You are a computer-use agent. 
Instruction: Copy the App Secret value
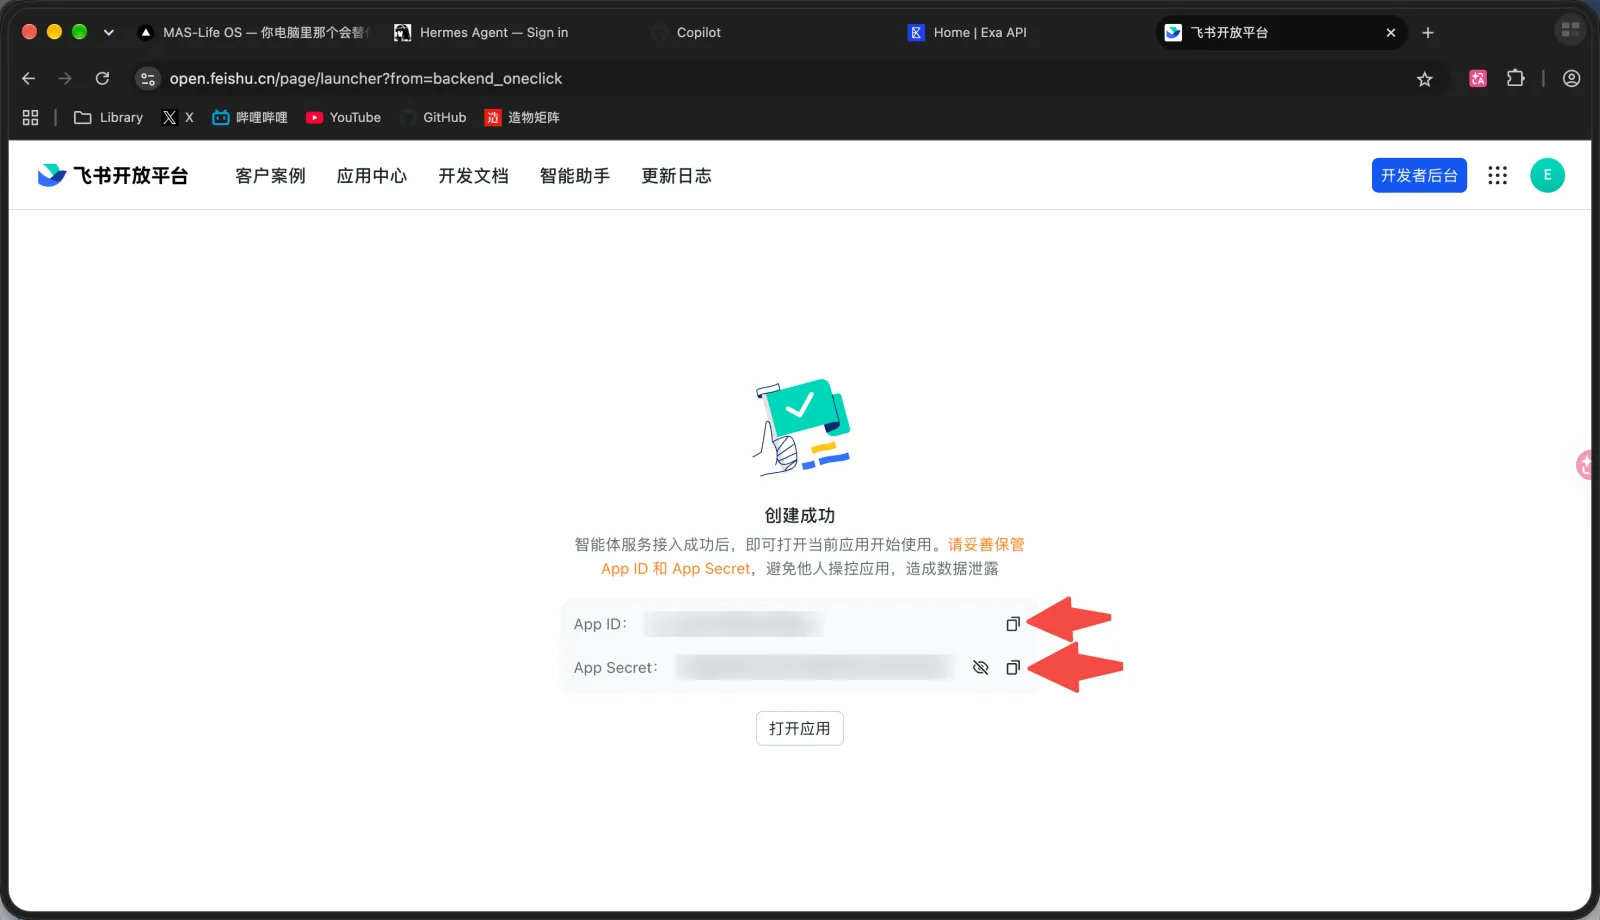pos(1012,668)
